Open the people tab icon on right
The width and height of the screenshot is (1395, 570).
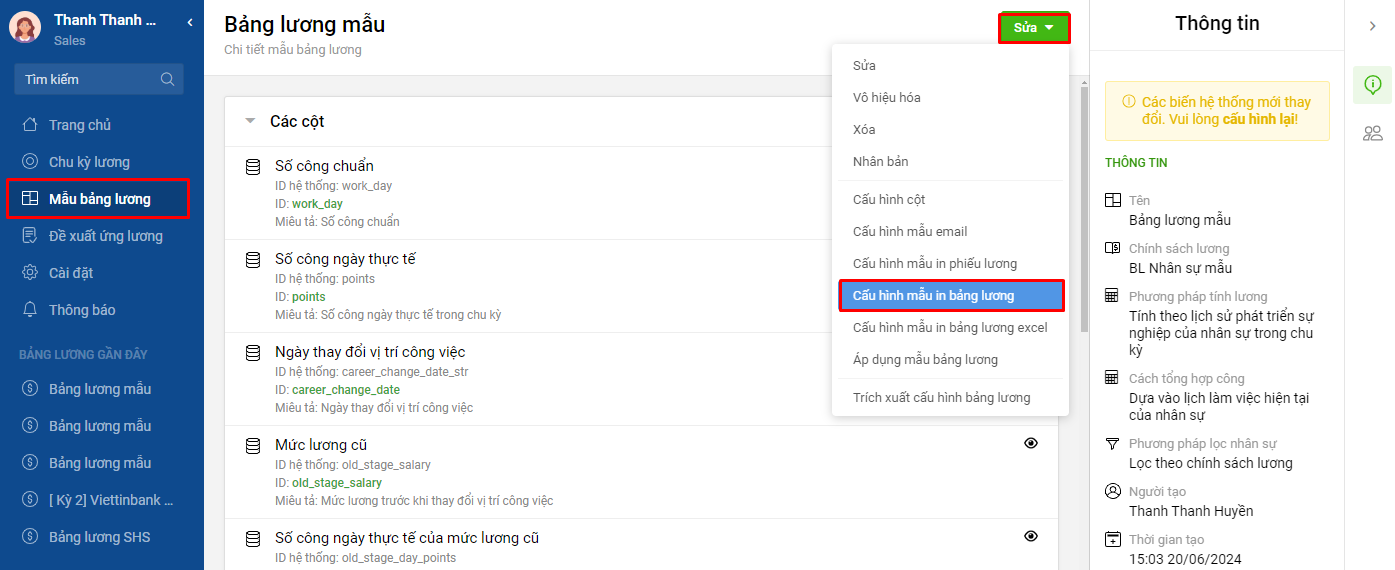[1373, 133]
